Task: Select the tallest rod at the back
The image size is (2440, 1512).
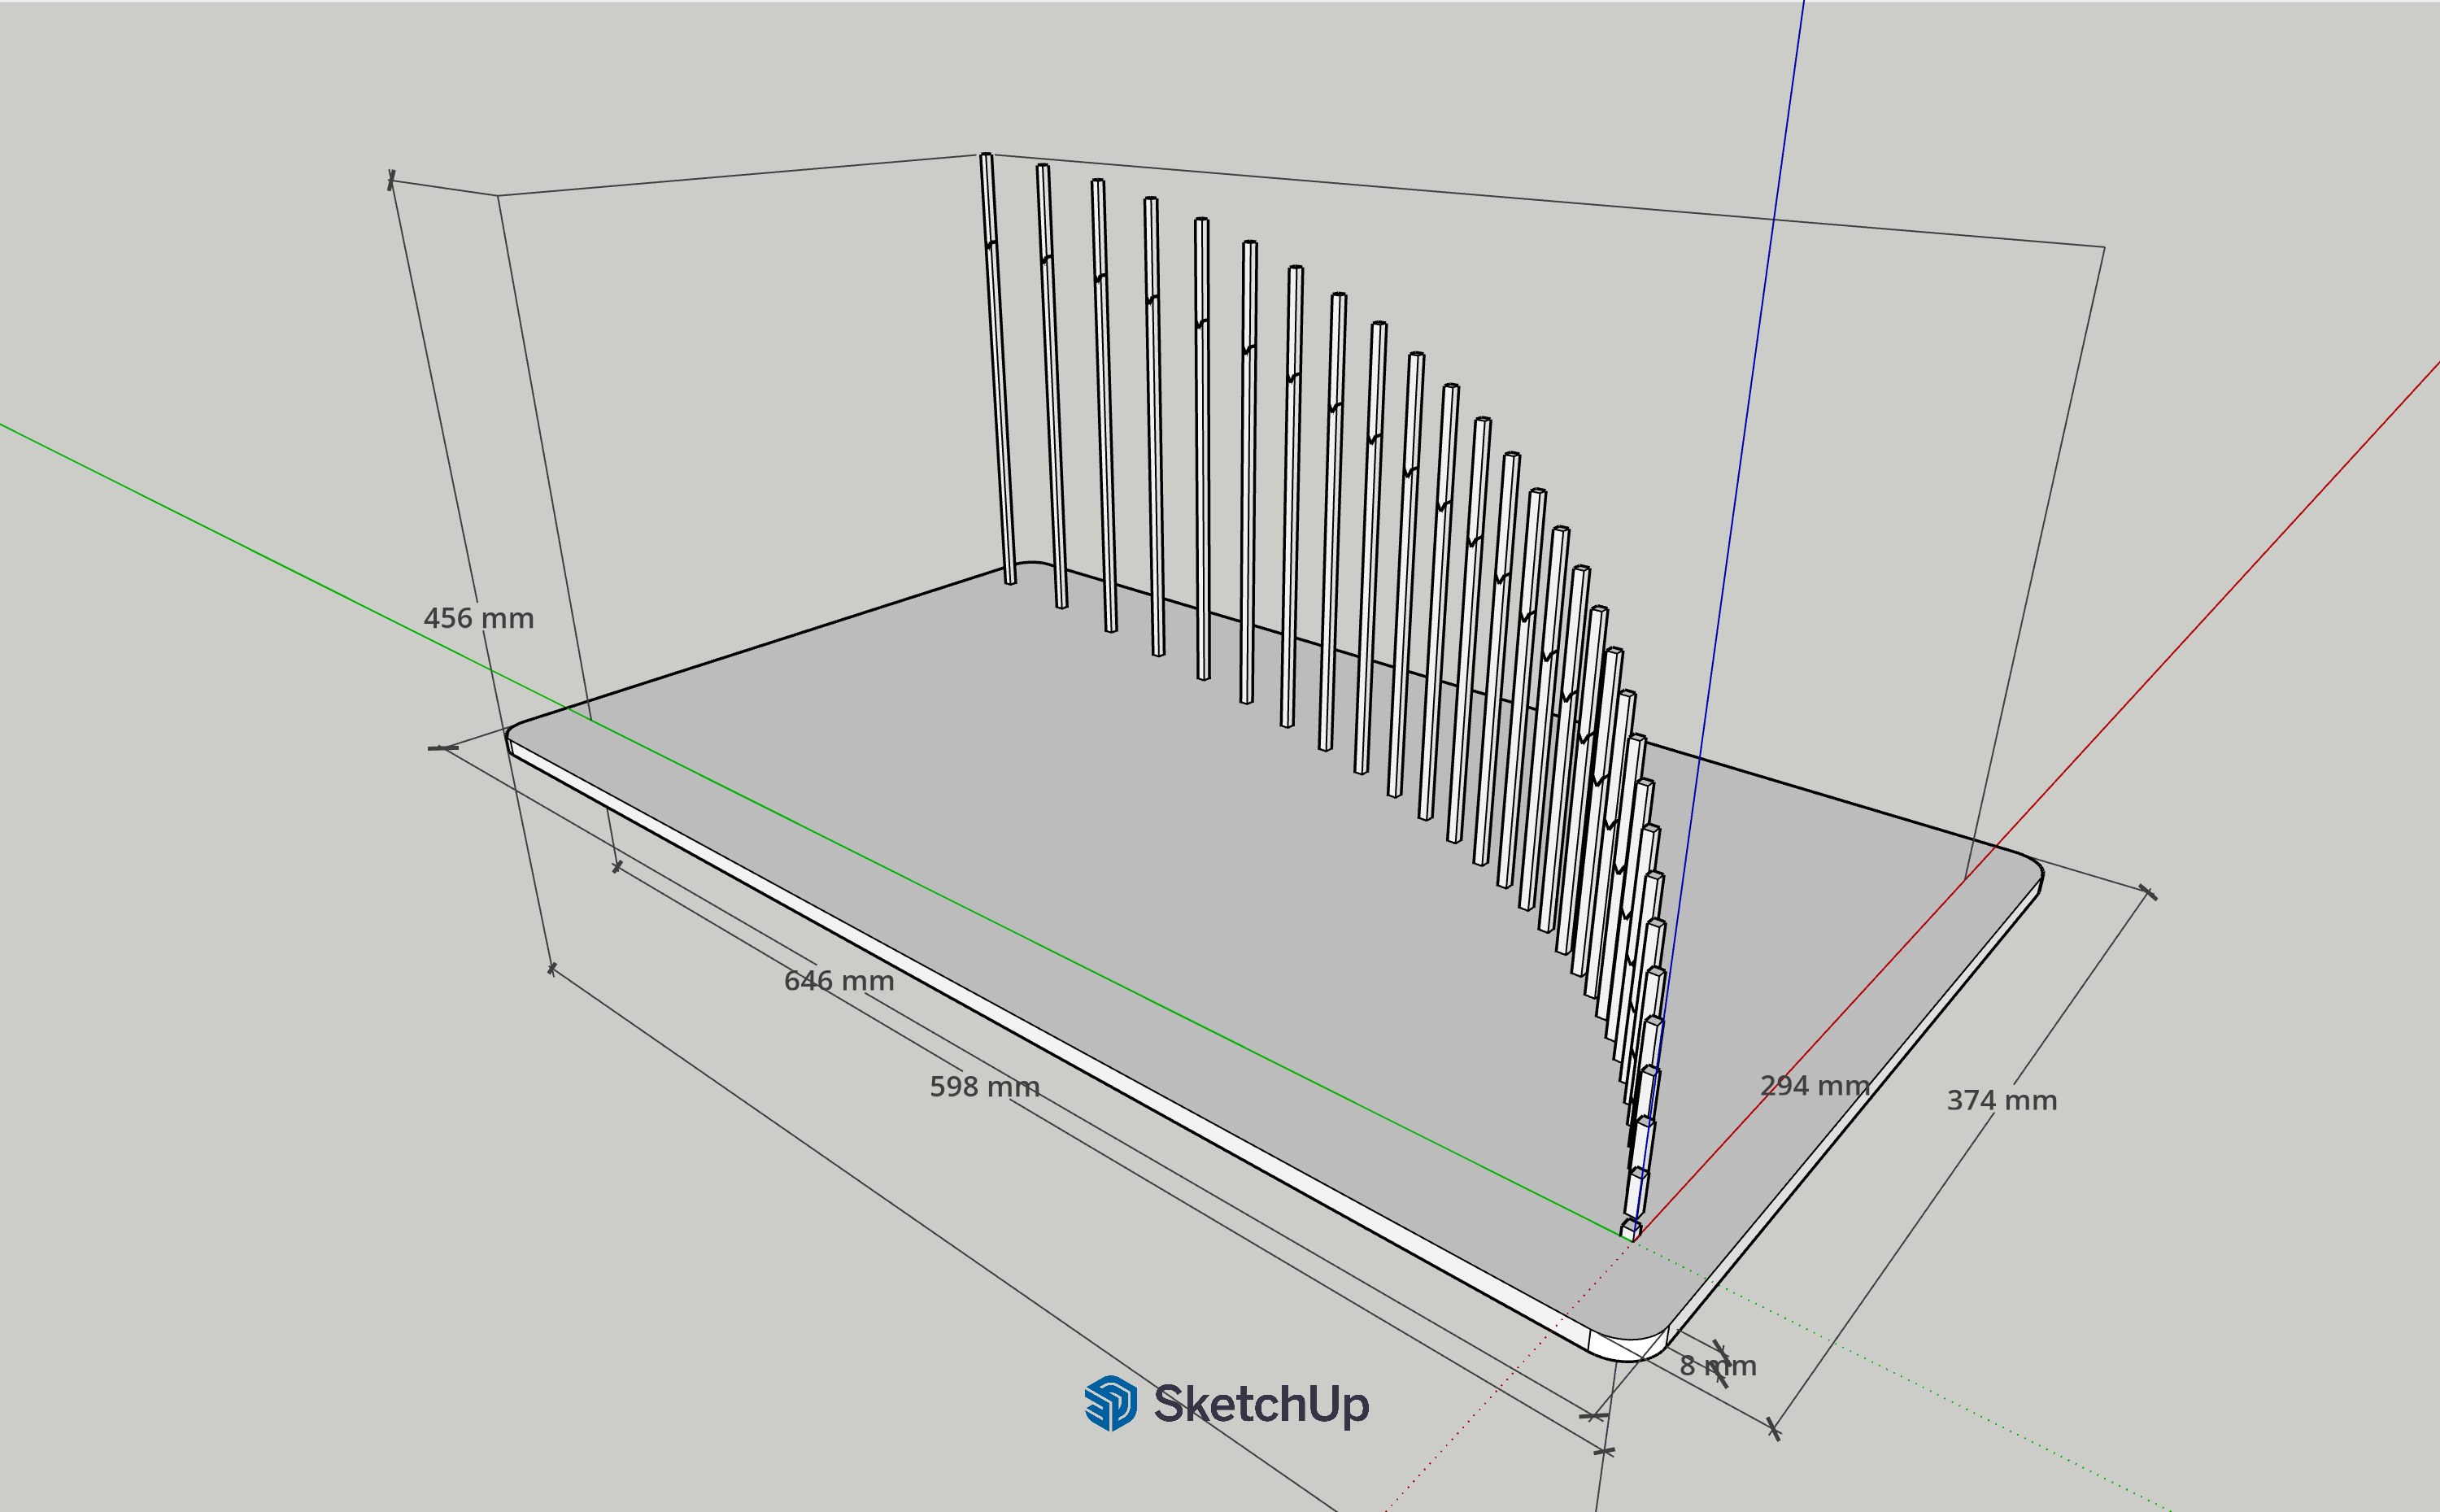Action: coord(997,370)
